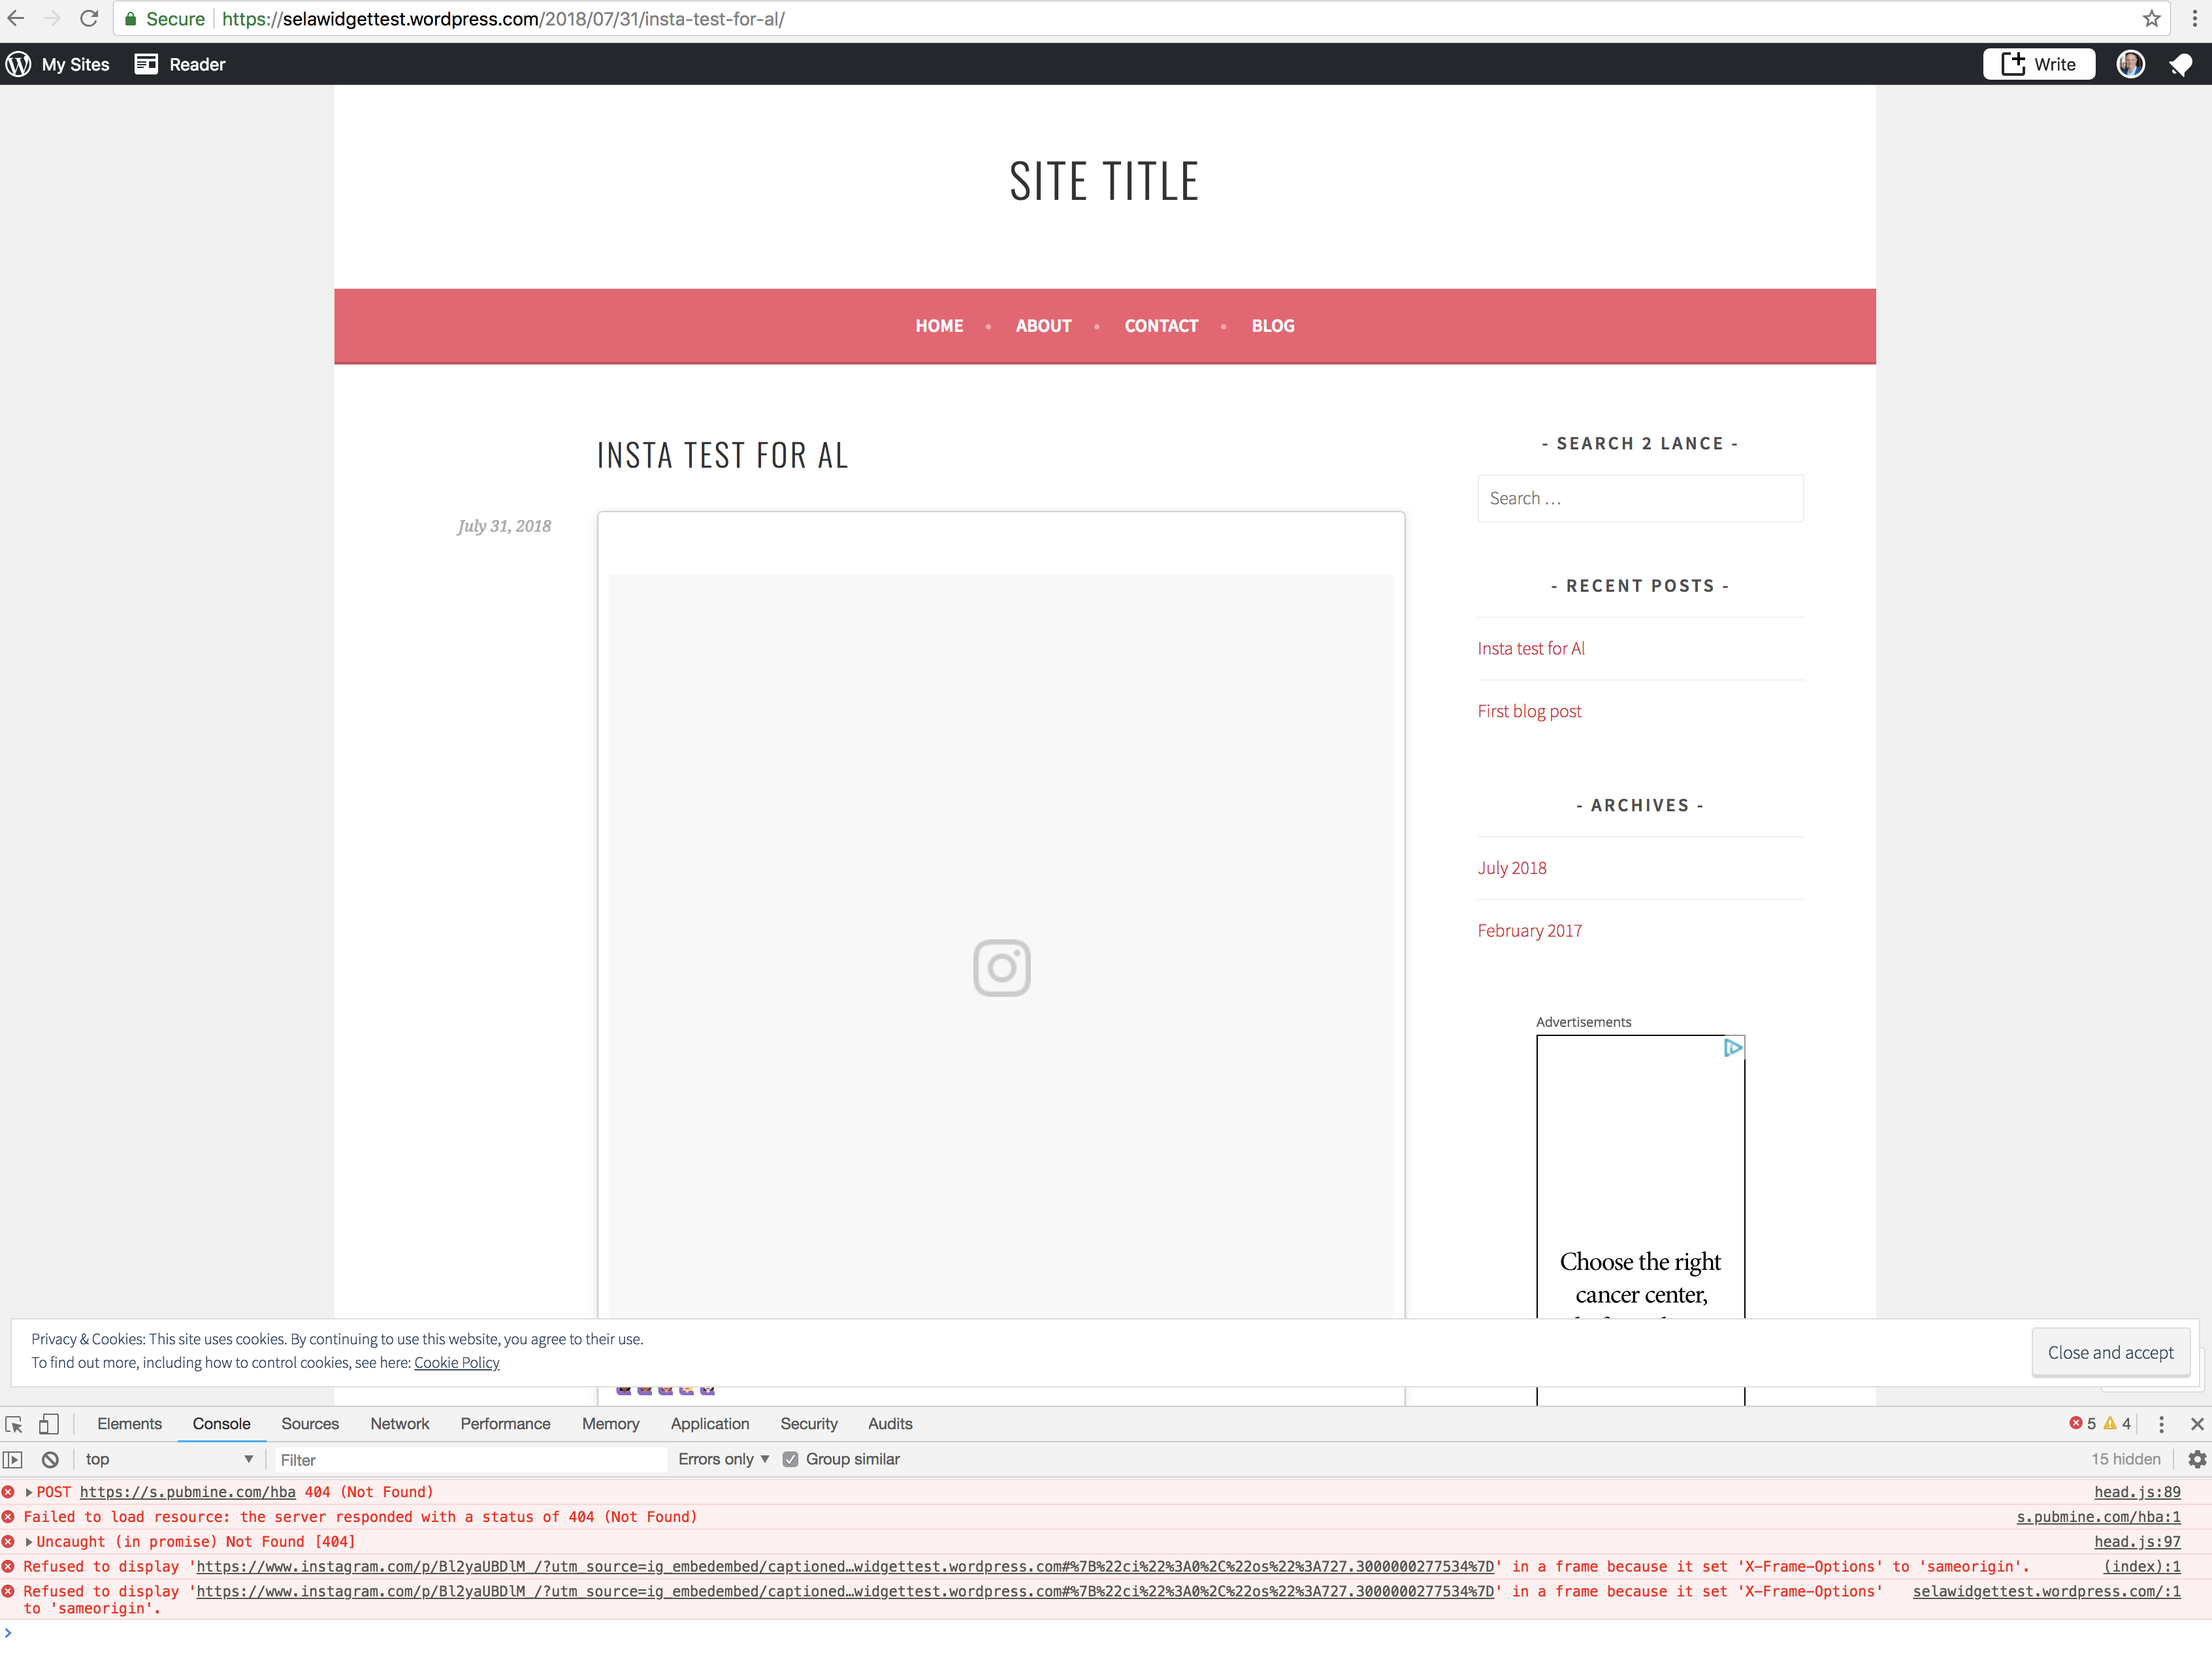Expand the POST s.pubmine.com error entry
Image resolution: width=2212 pixels, height=1667 pixels.
(28, 1491)
